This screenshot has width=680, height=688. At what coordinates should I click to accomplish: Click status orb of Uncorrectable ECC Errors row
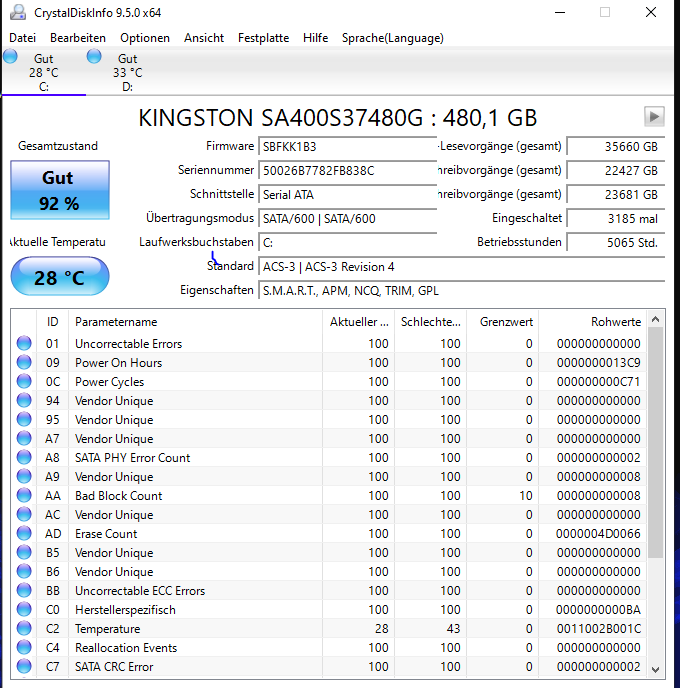click(x=24, y=590)
